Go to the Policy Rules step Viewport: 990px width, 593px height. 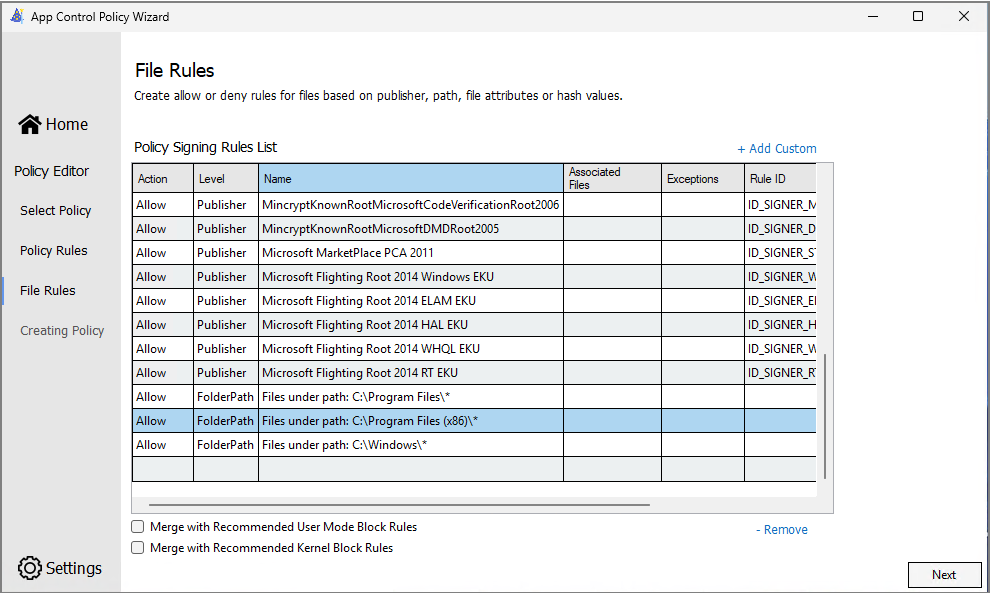point(54,251)
